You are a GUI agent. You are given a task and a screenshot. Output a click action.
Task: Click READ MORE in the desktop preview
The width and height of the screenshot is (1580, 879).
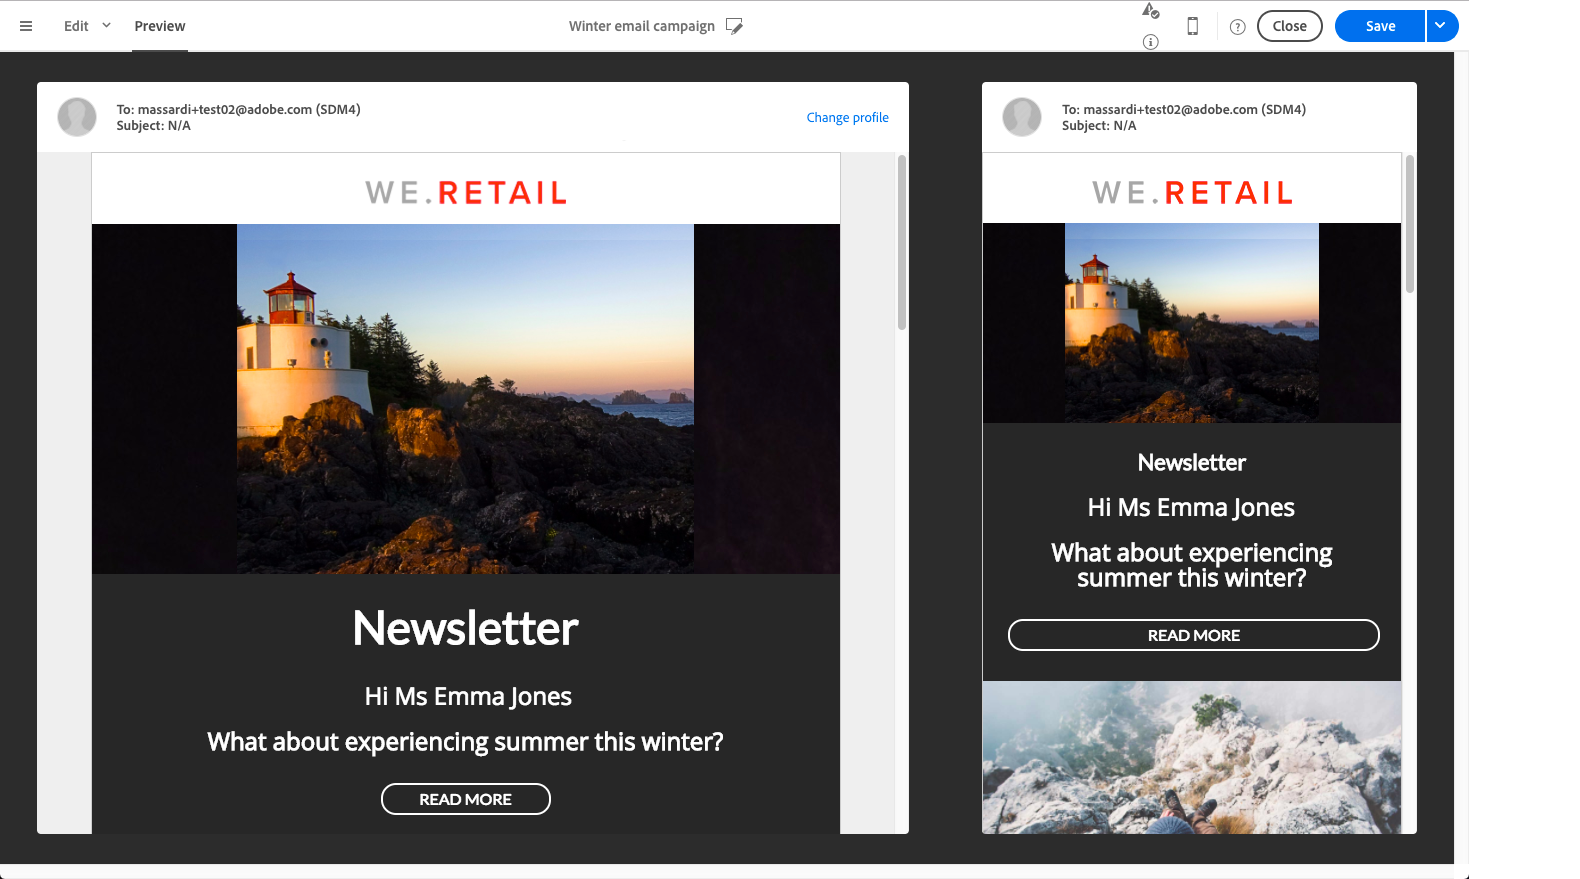(x=465, y=799)
